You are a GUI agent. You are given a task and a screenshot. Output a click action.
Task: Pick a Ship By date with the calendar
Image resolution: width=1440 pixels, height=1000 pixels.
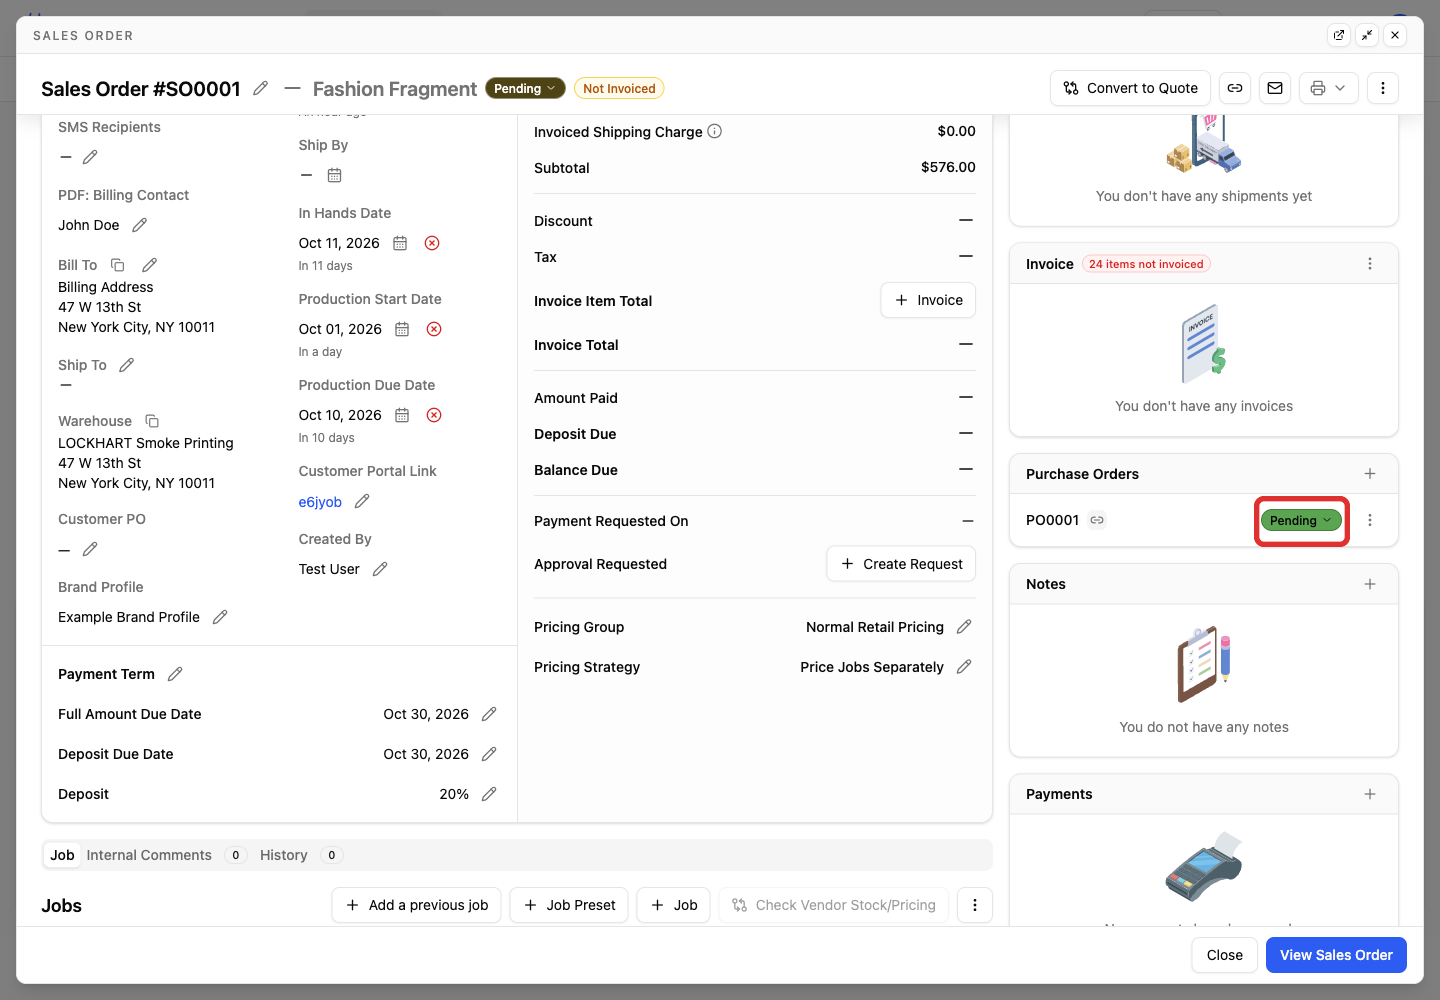[x=335, y=175]
